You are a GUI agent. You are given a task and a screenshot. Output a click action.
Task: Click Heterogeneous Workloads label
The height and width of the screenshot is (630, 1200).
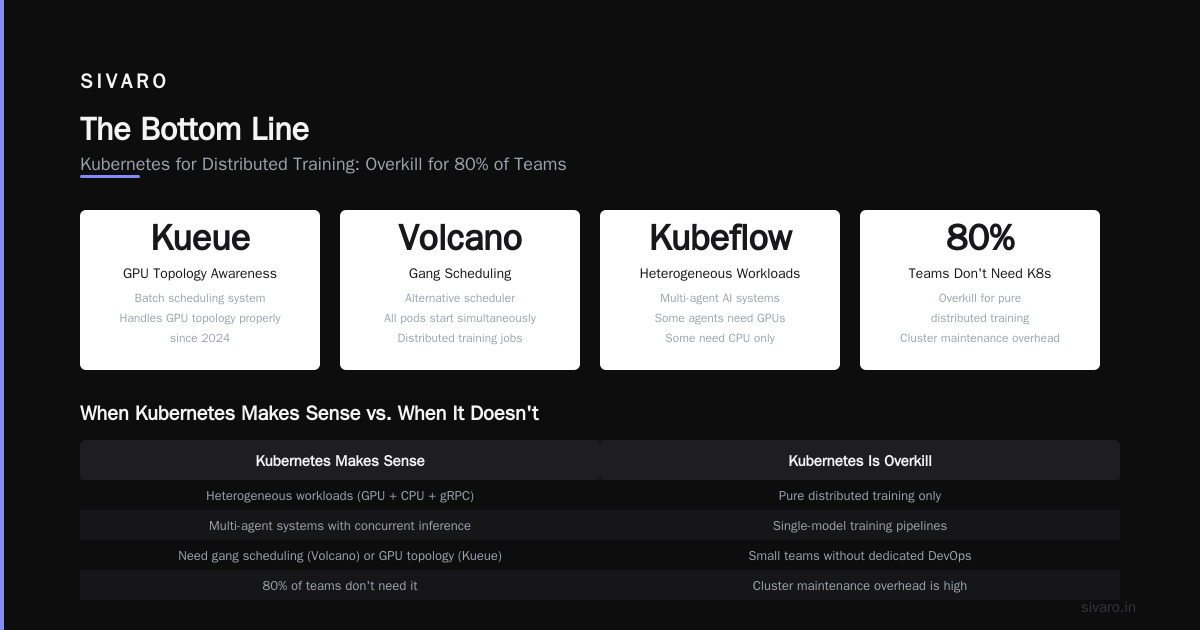pyautogui.click(x=720, y=273)
